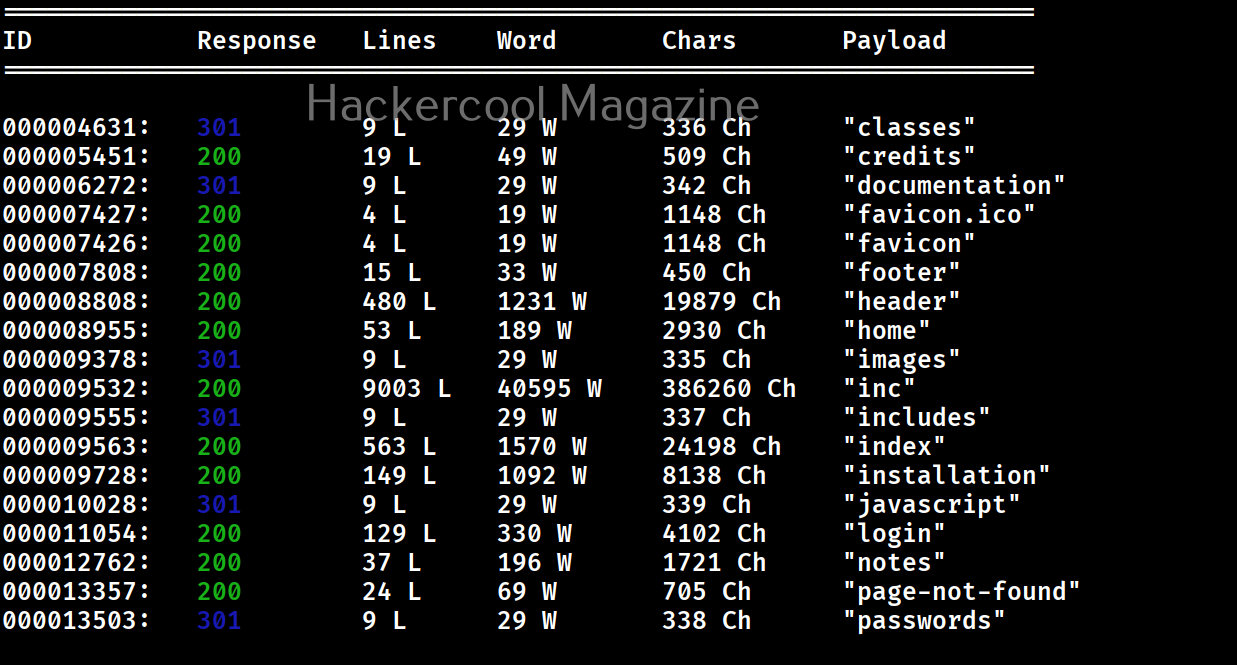Screen dimensions: 1237x665
Task: Click the Hackercool Magazine watermark
Action: pos(532,104)
